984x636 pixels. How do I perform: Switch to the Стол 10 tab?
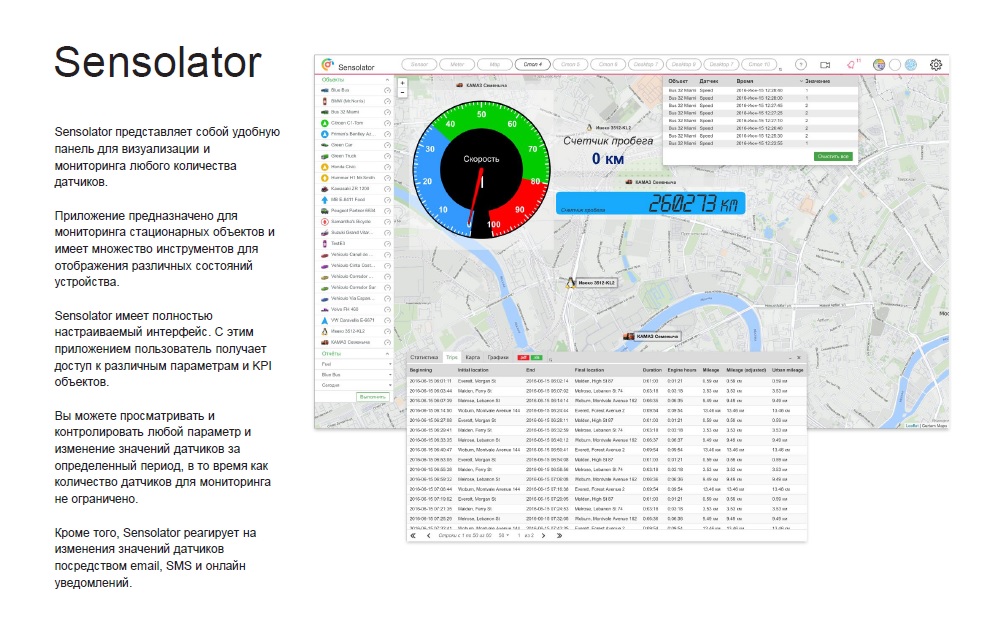click(x=758, y=65)
